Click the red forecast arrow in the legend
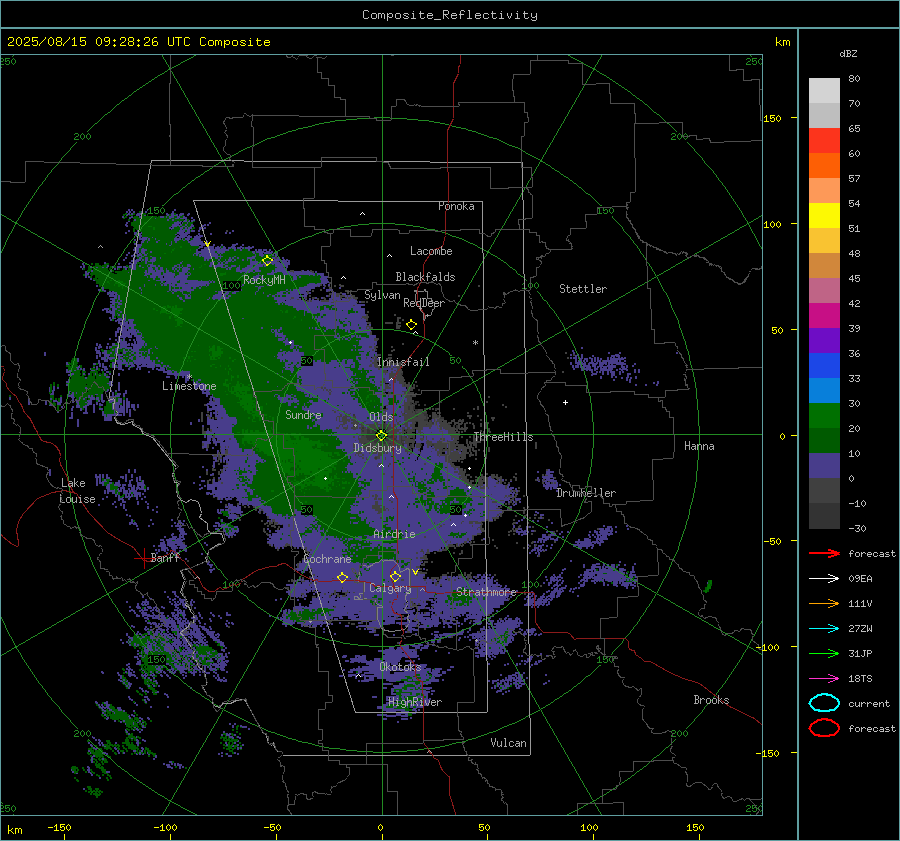The height and width of the screenshot is (841, 900). pos(824,553)
